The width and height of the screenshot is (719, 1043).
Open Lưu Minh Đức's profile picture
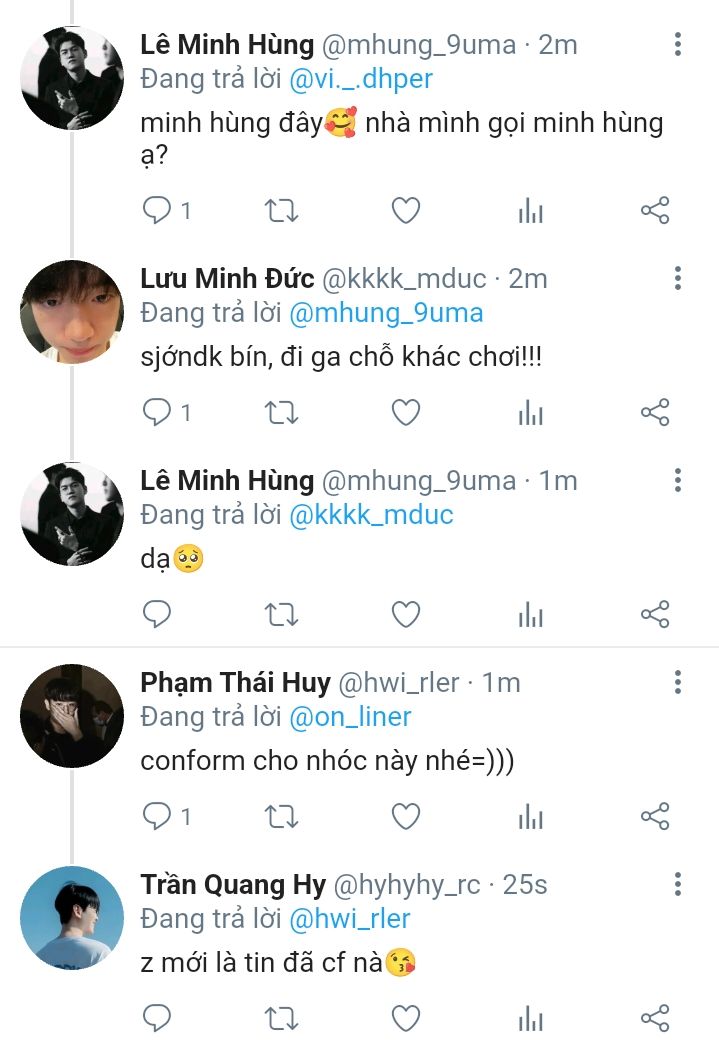click(x=72, y=312)
